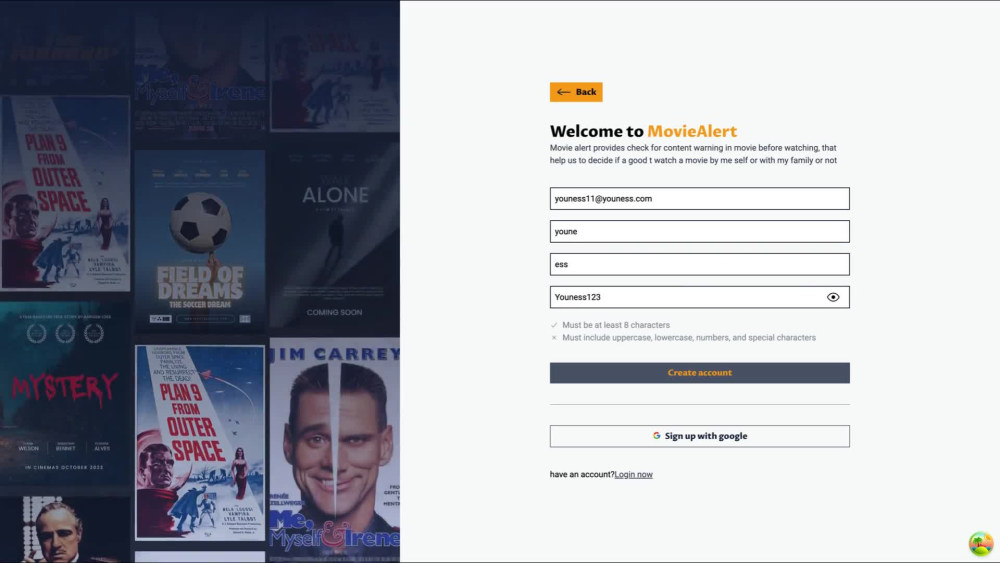This screenshot has width=1000, height=563.
Task: Click the 'Must be at least 8 characters' text
Action: coord(616,325)
